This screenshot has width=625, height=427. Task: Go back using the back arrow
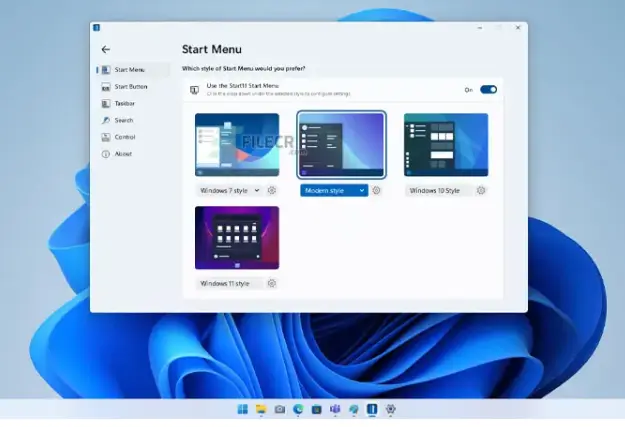(x=106, y=49)
